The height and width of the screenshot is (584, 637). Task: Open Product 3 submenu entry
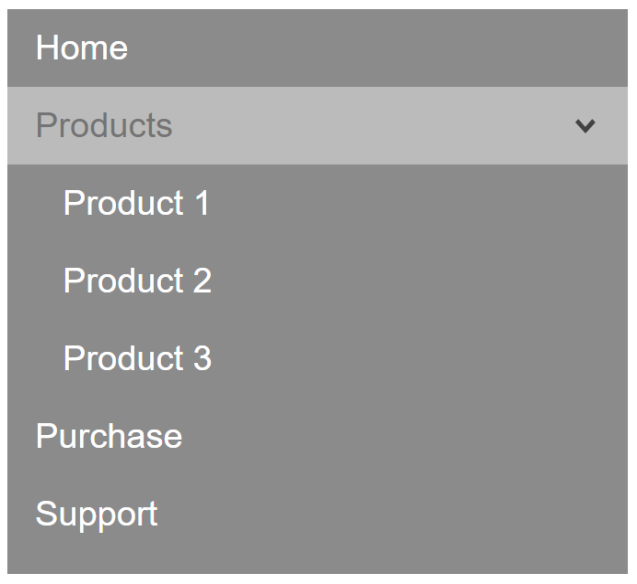click(317, 358)
